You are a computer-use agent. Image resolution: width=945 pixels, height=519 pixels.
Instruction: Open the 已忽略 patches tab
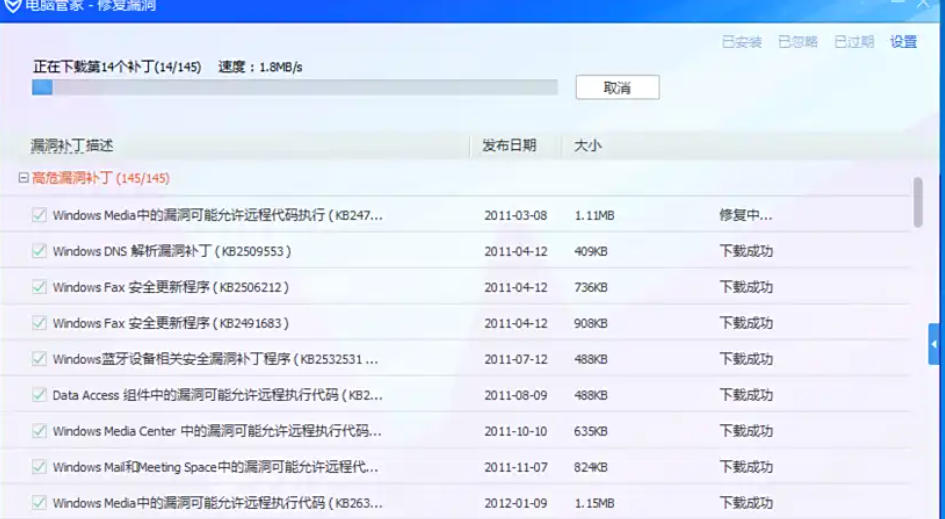pos(797,42)
